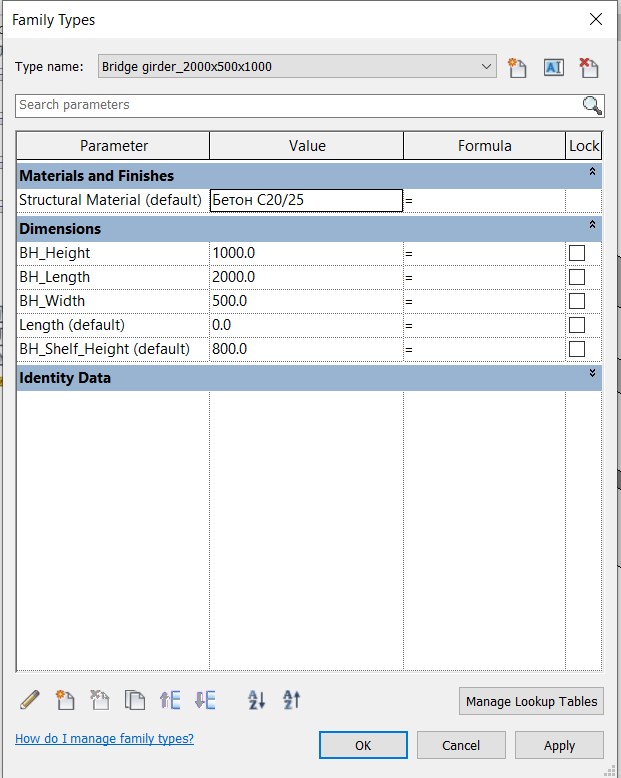Click the magnifier icon in search box

point(592,106)
